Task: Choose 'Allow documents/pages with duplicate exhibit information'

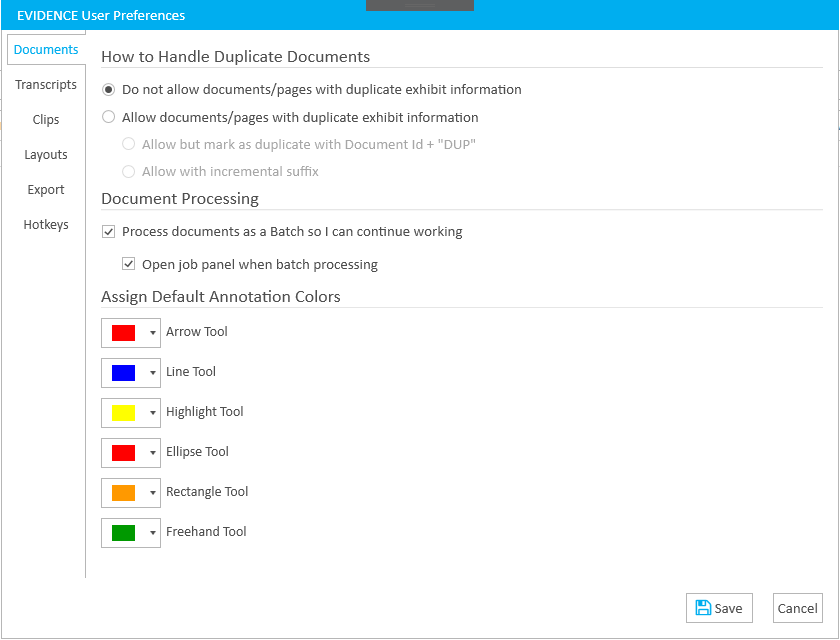Action: click(x=109, y=117)
